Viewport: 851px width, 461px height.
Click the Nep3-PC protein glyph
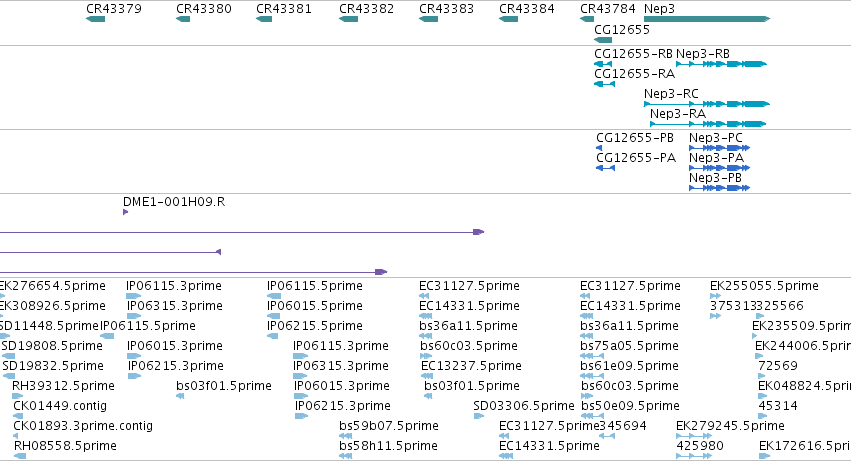pyautogui.click(x=720, y=148)
